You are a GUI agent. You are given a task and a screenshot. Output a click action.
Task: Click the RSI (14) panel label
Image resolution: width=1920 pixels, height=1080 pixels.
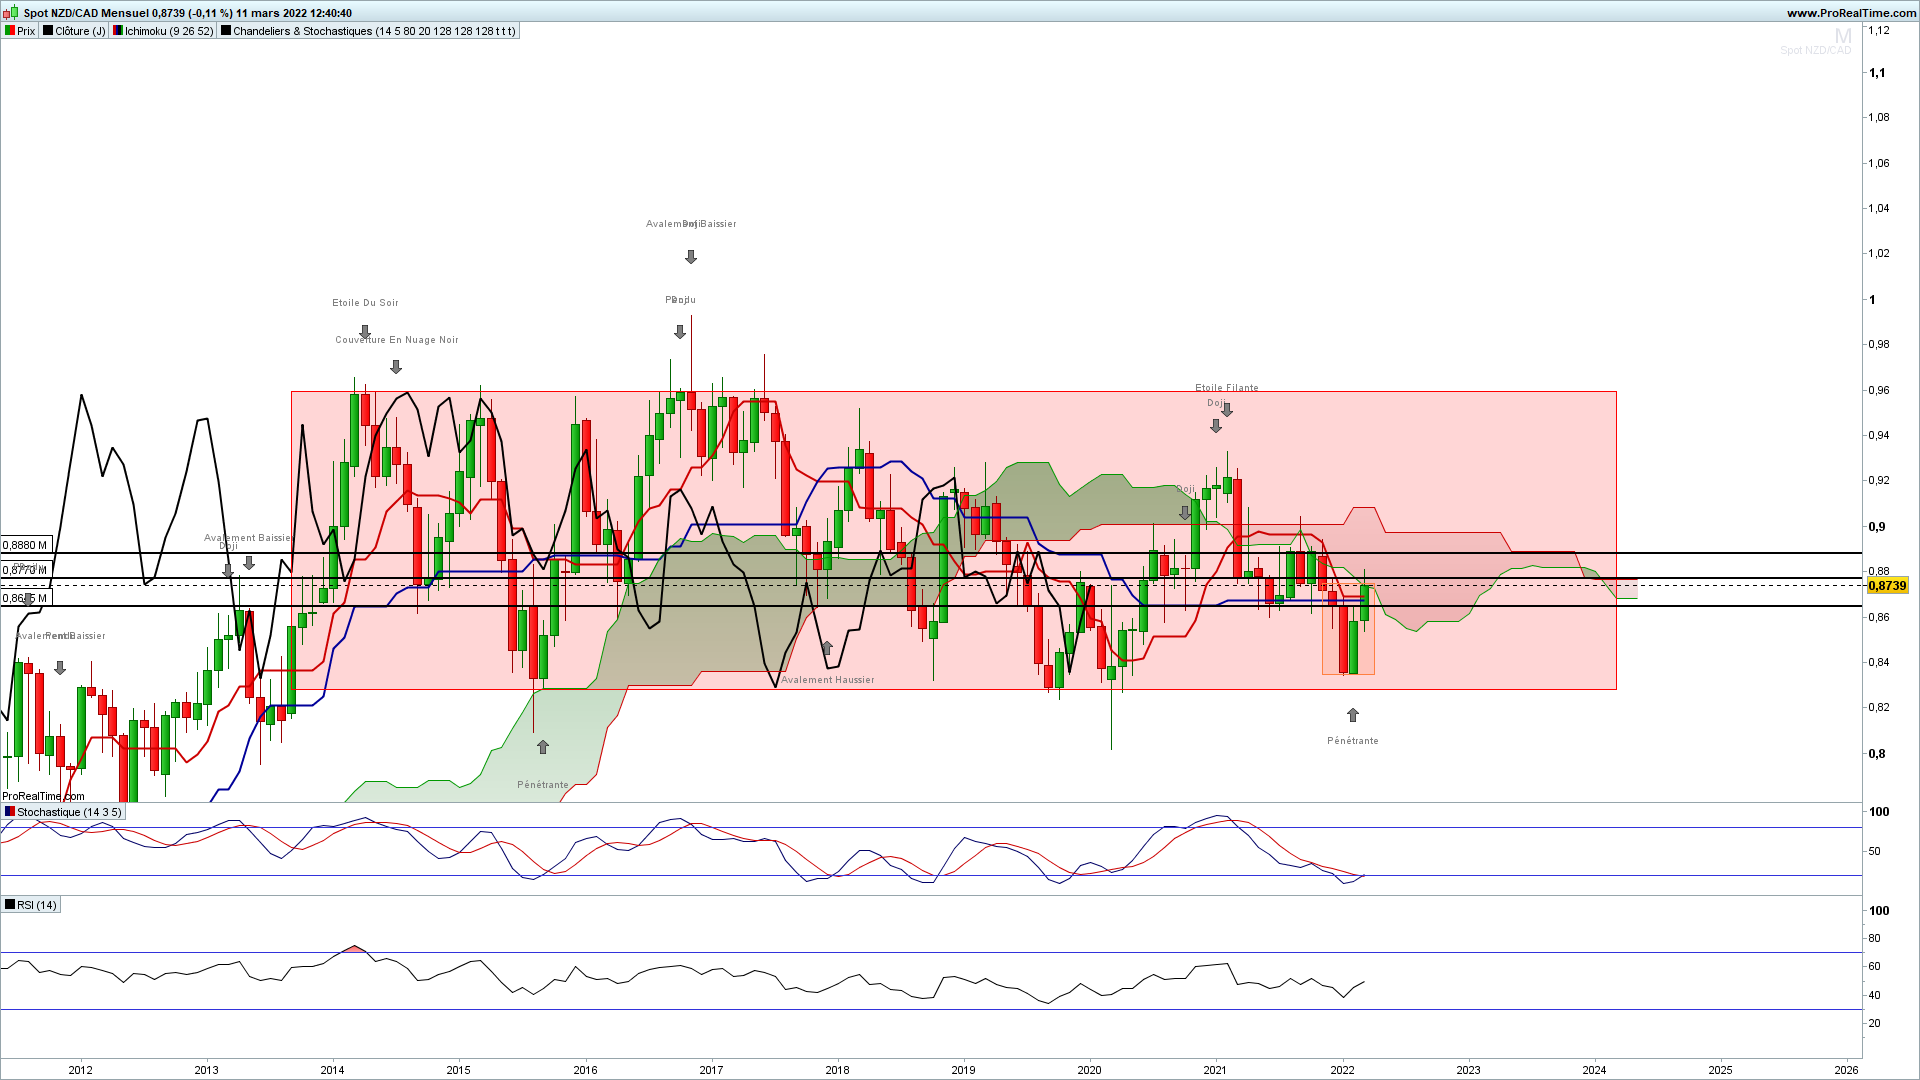[31, 905]
